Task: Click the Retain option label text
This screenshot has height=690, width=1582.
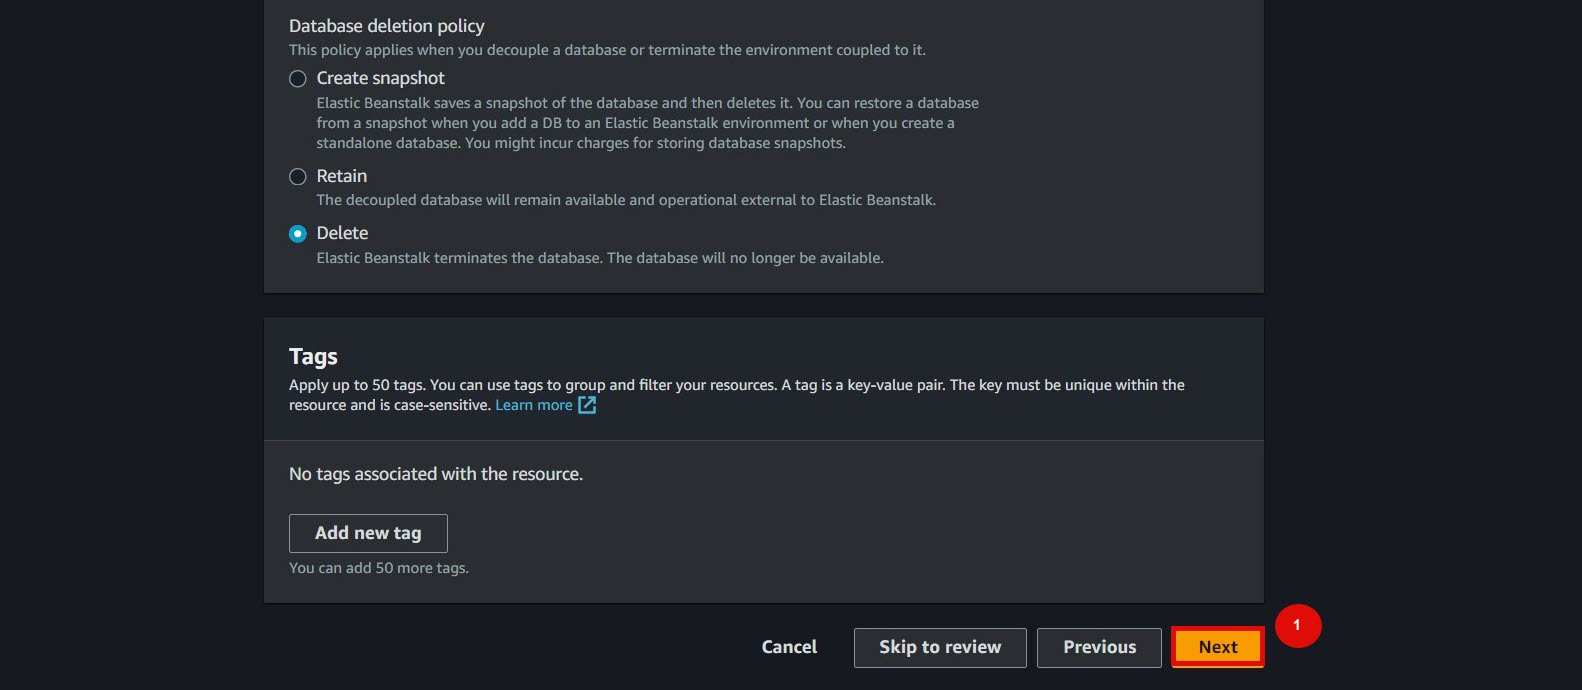Action: tap(342, 176)
